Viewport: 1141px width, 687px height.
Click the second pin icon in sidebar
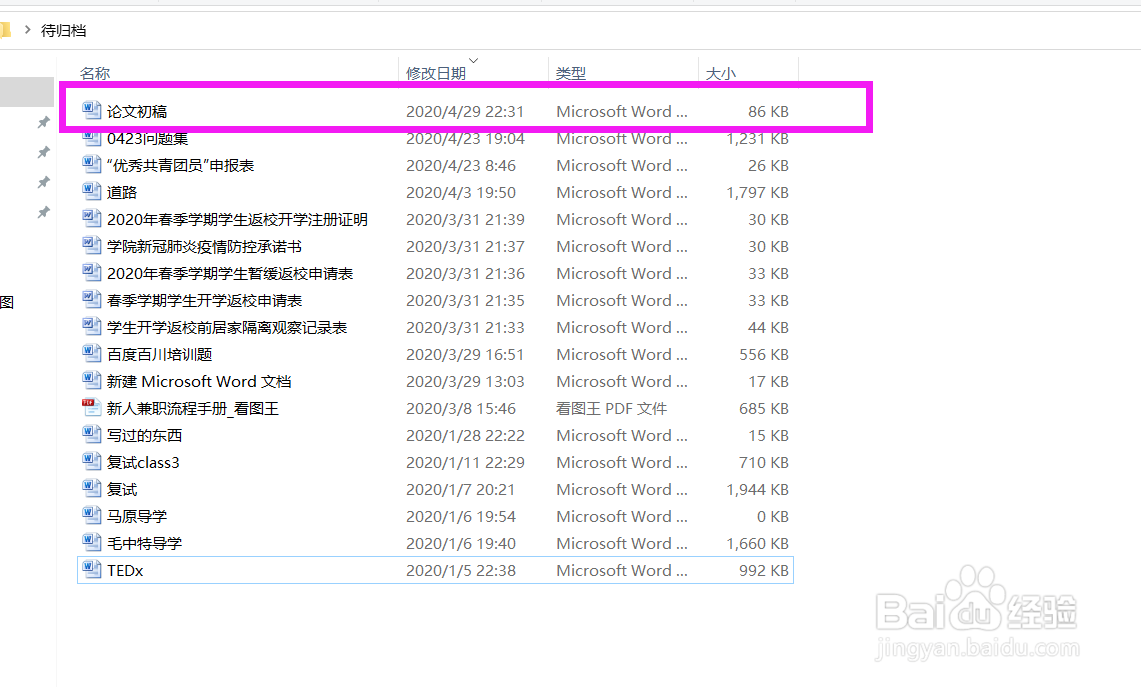(x=44, y=152)
